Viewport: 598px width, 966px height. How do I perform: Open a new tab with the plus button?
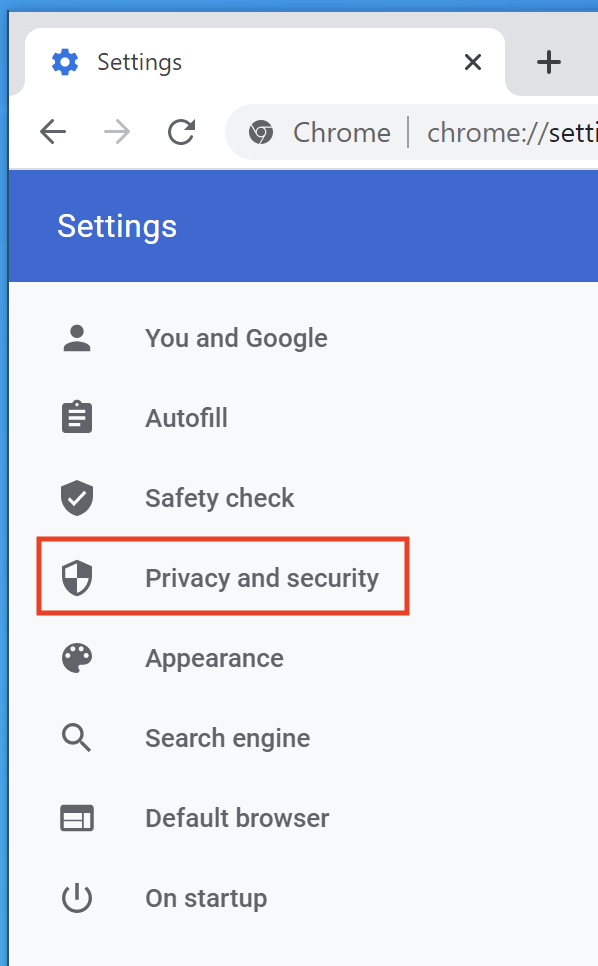pos(548,62)
